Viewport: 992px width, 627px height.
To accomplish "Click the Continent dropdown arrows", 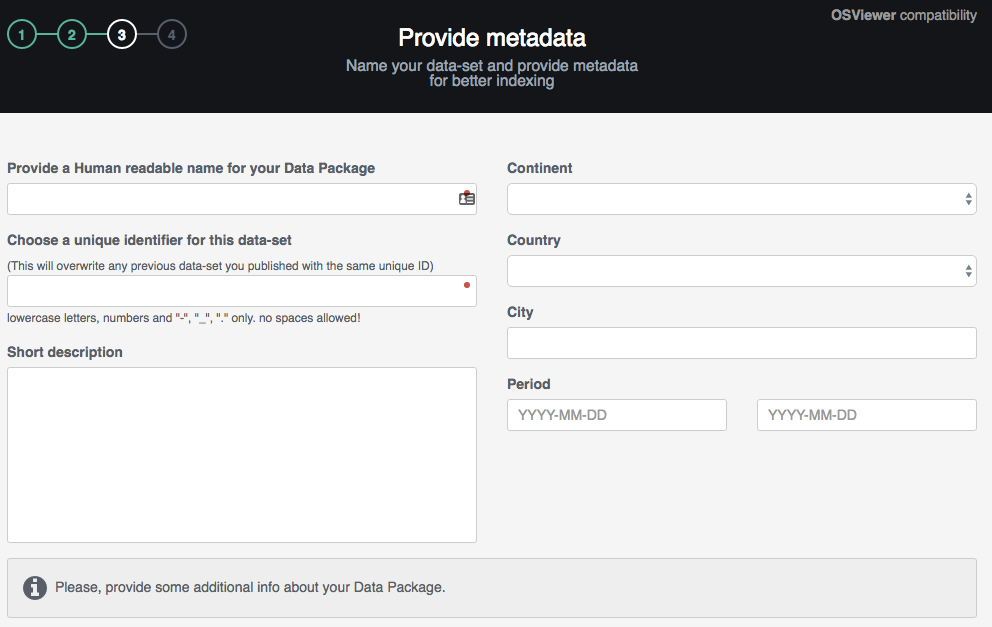I will [968, 199].
